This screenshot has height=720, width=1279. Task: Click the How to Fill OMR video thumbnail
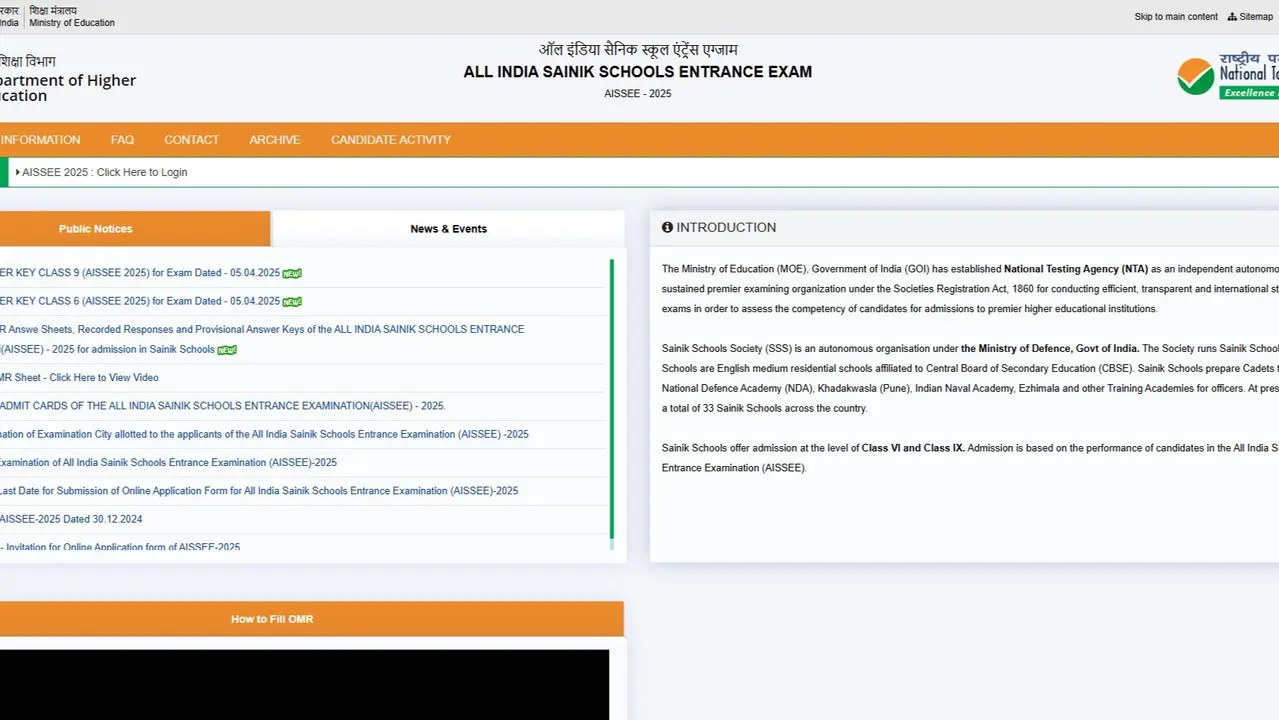[x=305, y=685]
